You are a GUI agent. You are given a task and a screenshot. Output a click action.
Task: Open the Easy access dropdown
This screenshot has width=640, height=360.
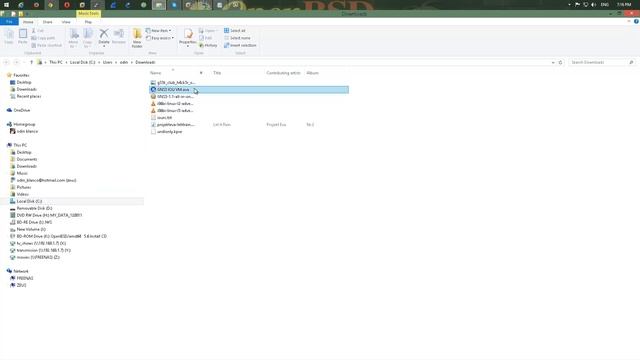click(160, 38)
